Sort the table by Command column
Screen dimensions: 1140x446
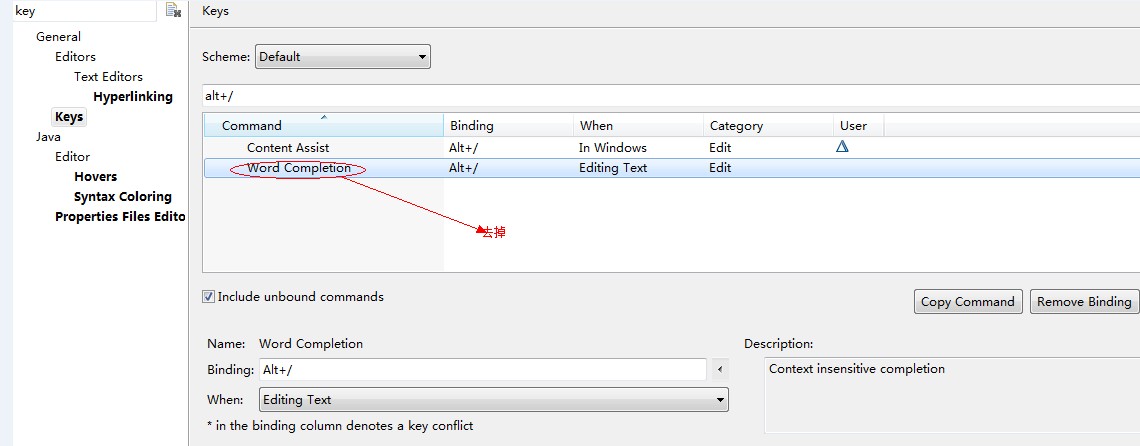pyautogui.click(x=323, y=126)
